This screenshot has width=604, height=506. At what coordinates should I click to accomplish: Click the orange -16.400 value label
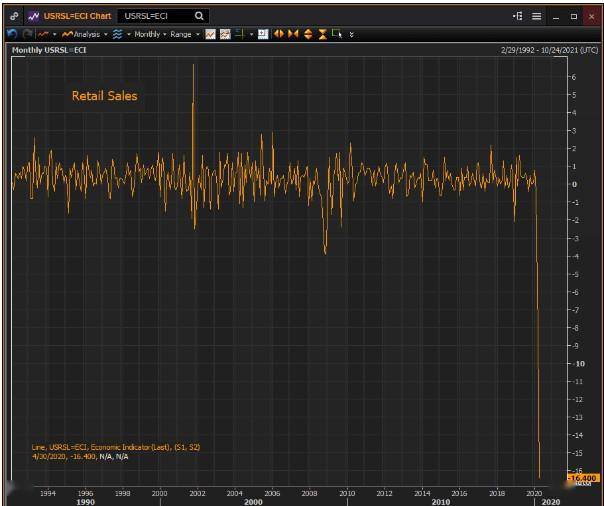click(581, 478)
